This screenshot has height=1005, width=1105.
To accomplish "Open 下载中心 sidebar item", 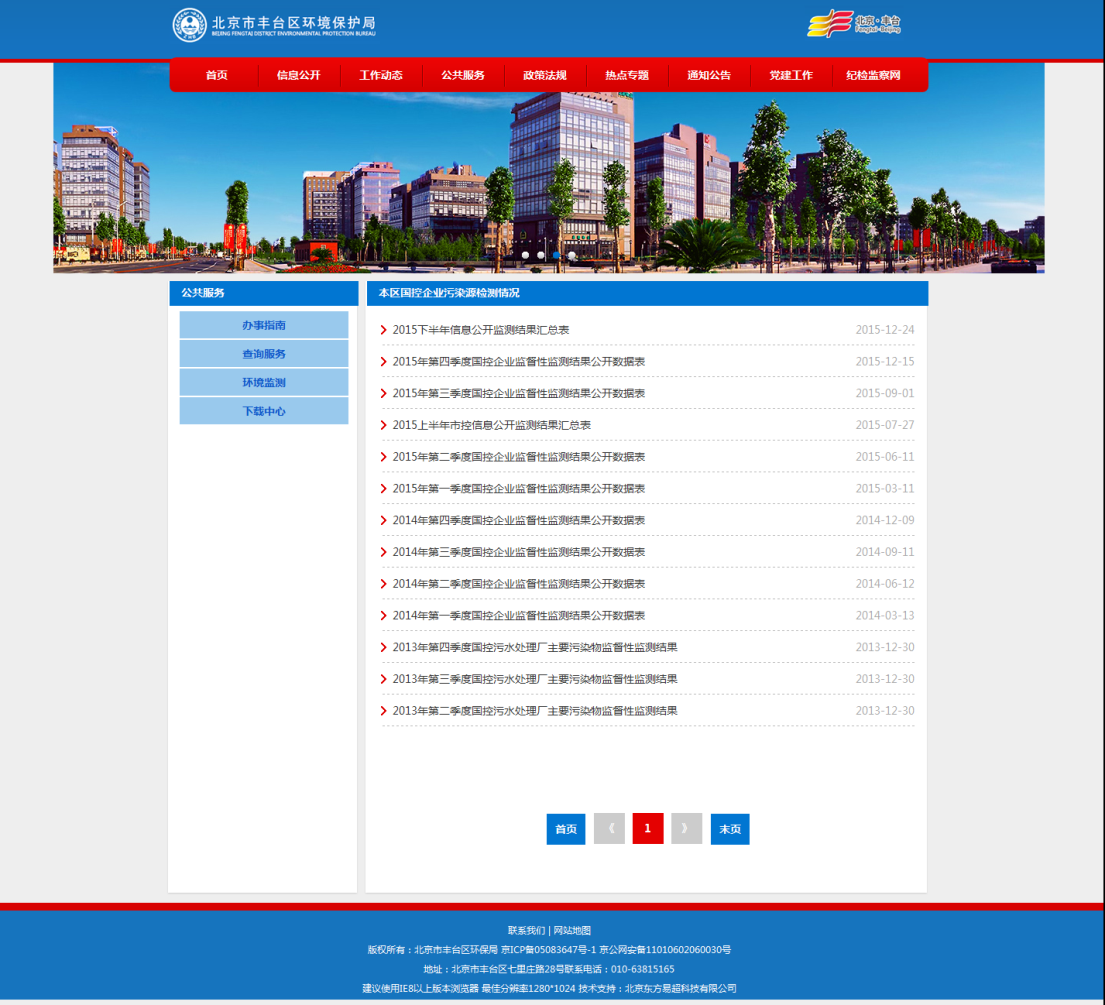I will point(264,411).
